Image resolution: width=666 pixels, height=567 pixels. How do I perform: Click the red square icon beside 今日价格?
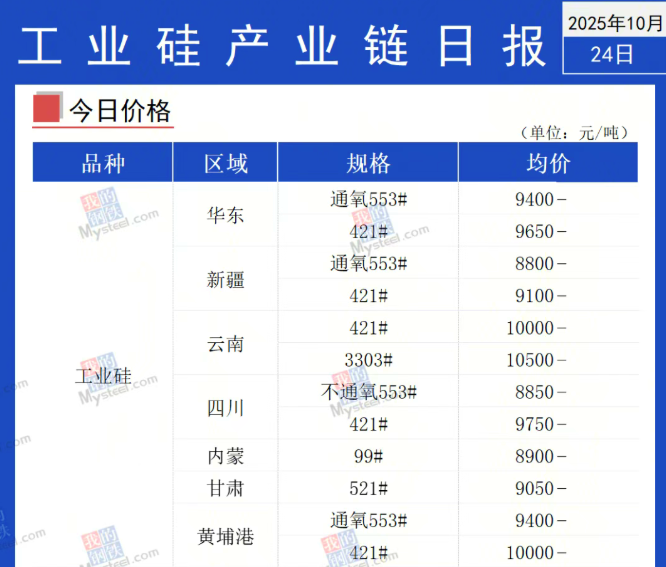pos(47,108)
